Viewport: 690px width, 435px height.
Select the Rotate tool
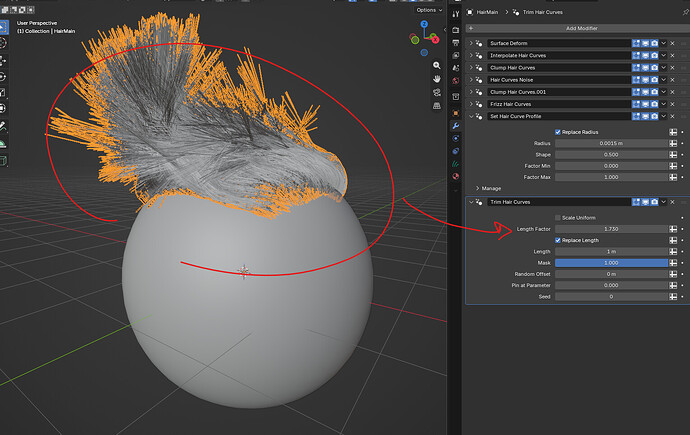pos(3,77)
